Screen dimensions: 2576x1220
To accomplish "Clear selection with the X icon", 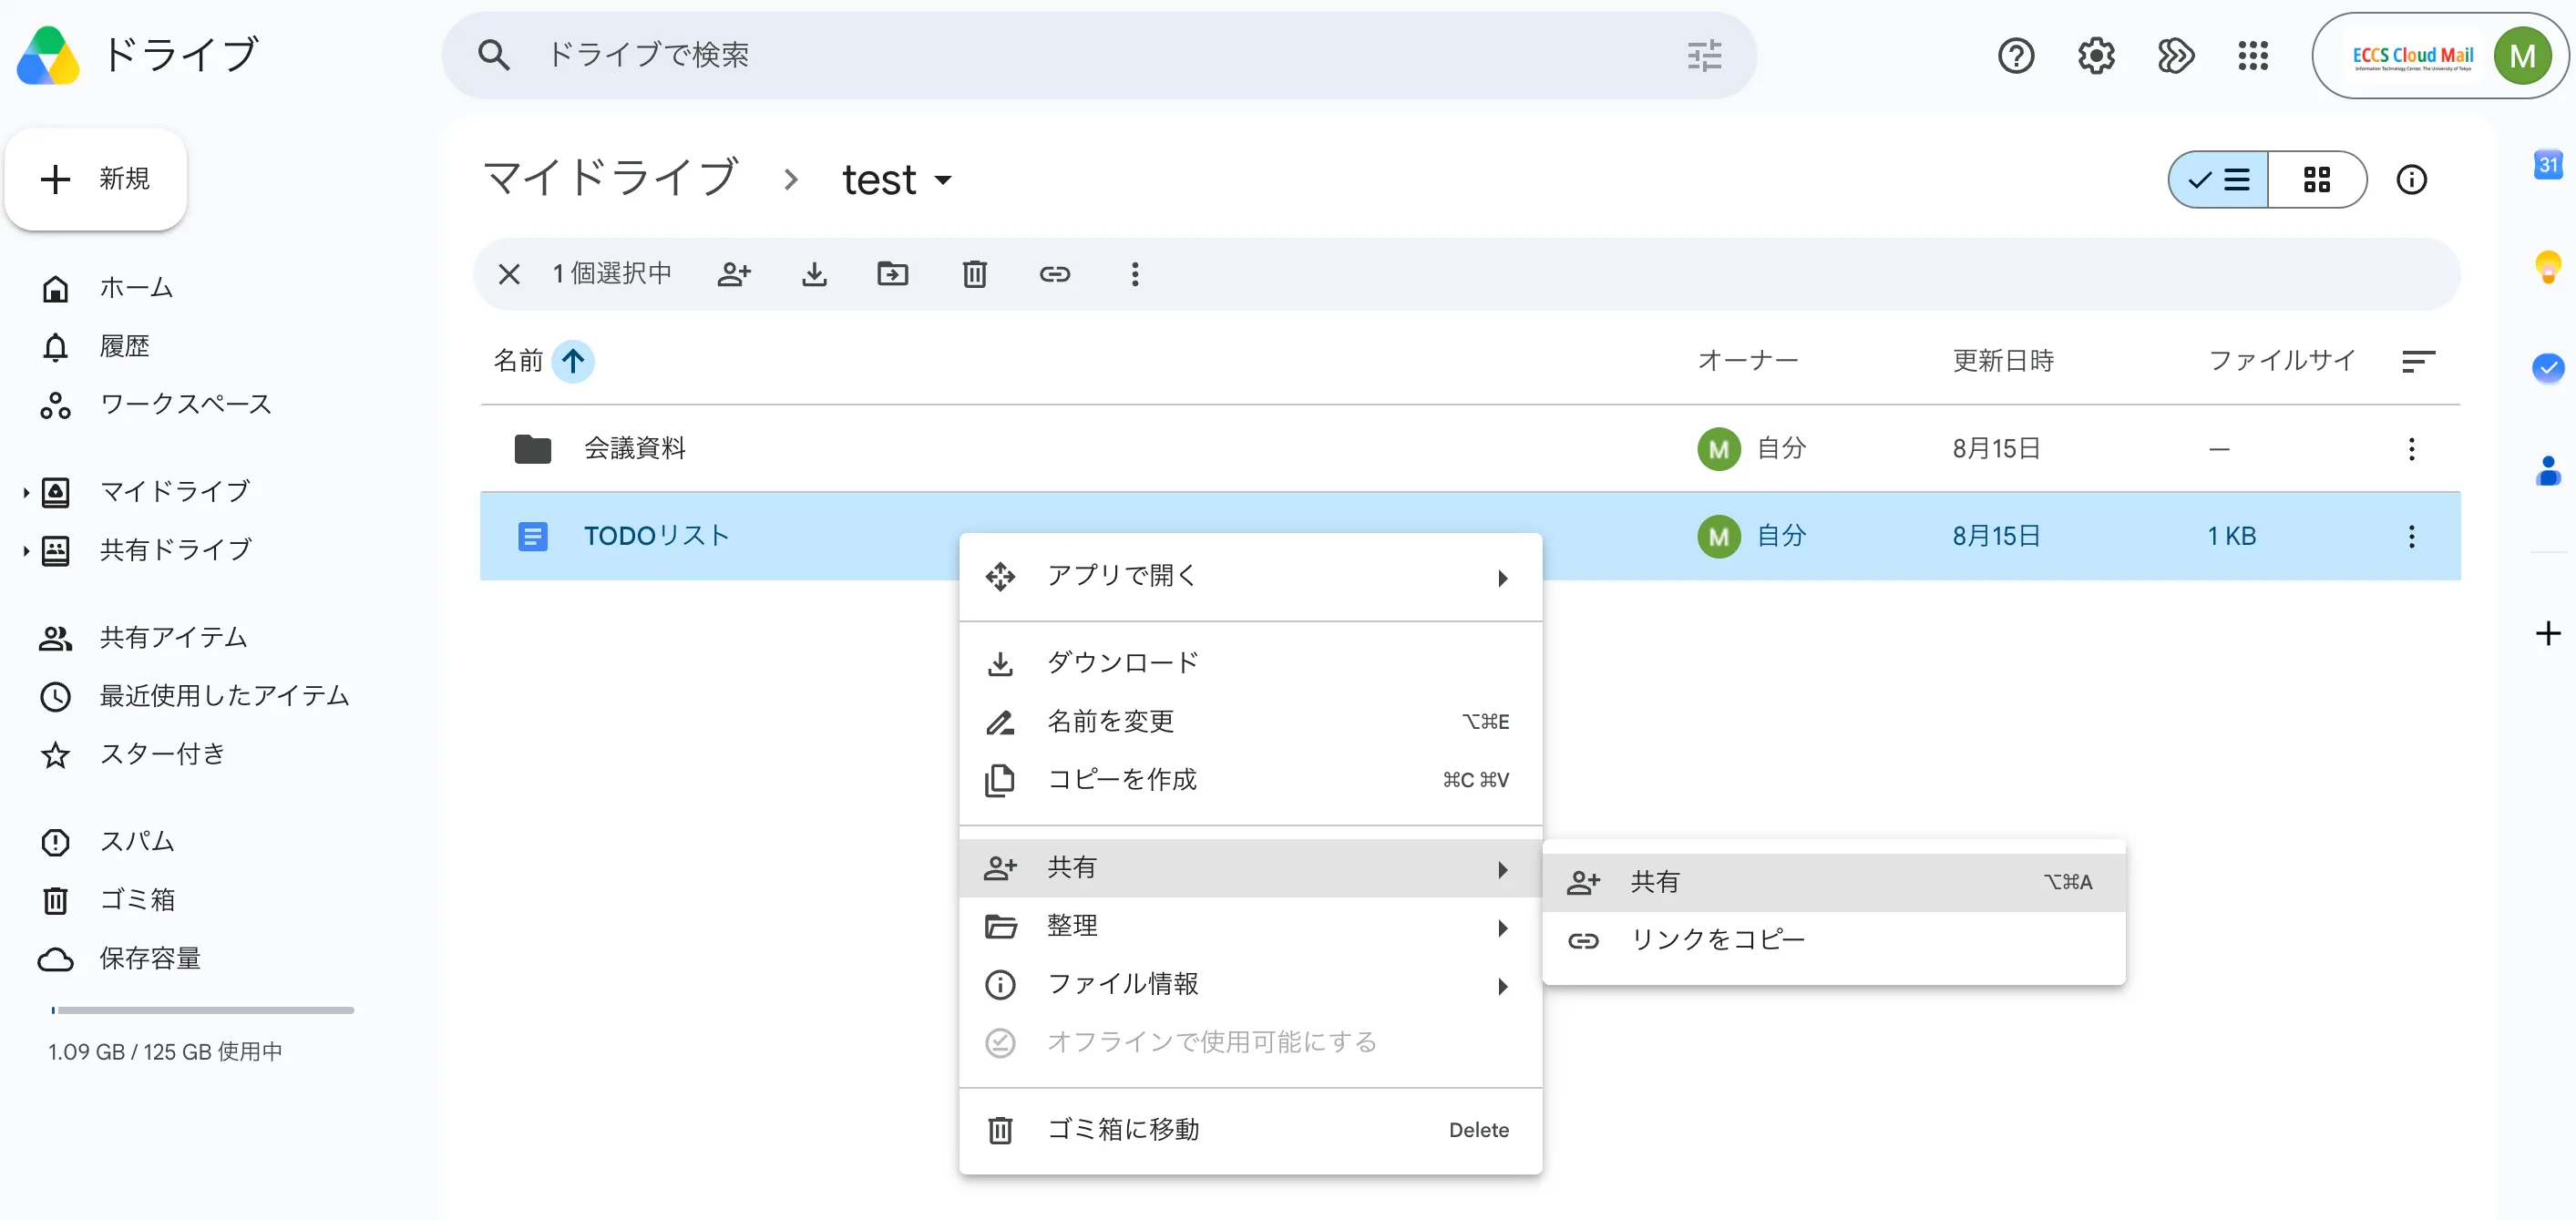I will (509, 274).
